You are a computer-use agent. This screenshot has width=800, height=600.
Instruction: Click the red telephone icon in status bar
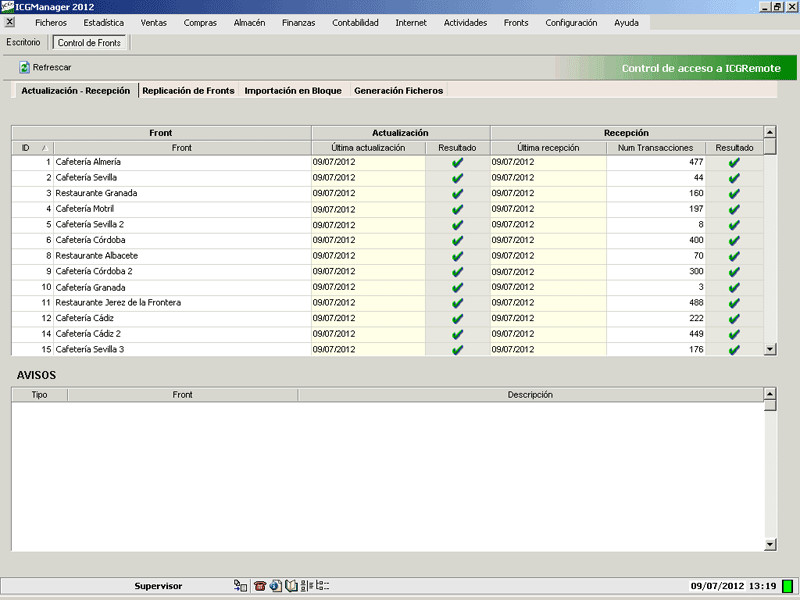click(x=260, y=586)
